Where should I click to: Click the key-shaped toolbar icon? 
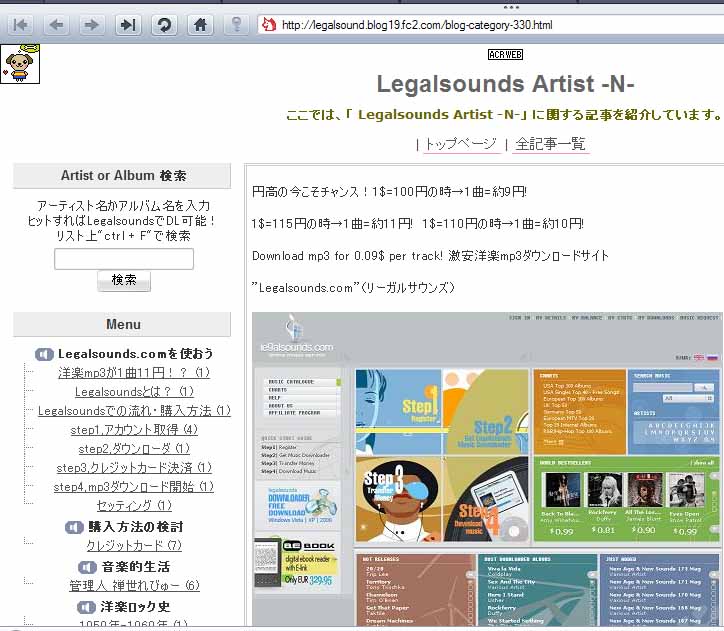click(x=236, y=24)
